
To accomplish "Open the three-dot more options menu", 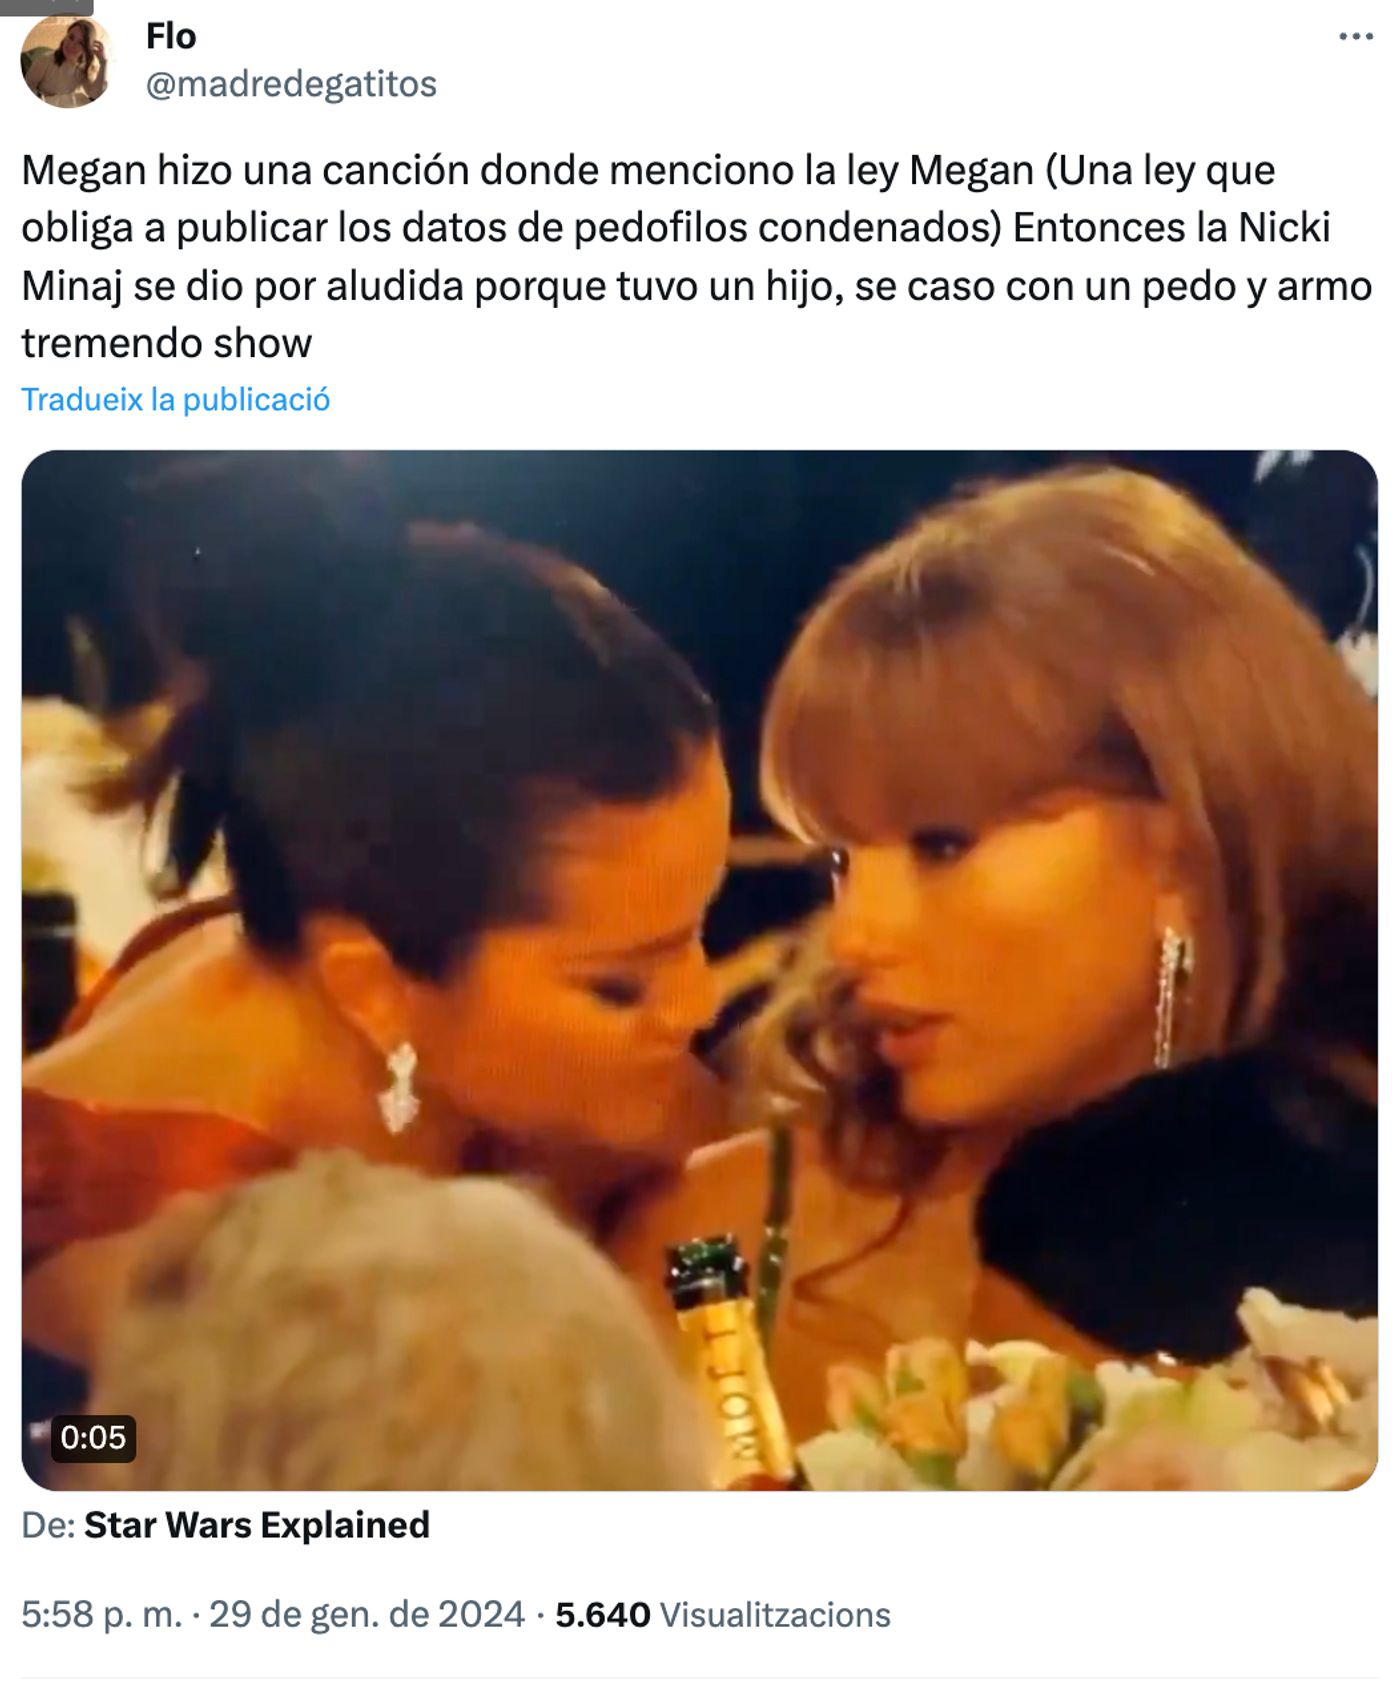I will [x=1356, y=37].
